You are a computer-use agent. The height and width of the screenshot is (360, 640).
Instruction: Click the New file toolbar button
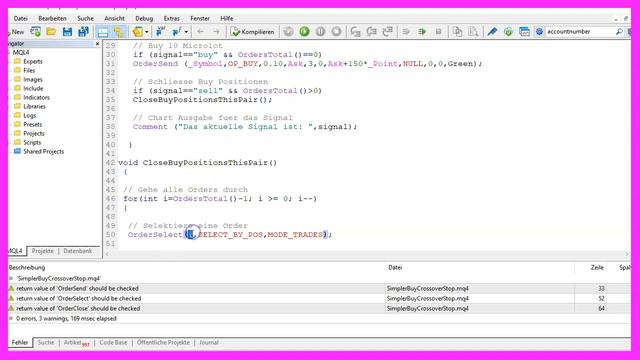(x=16, y=31)
